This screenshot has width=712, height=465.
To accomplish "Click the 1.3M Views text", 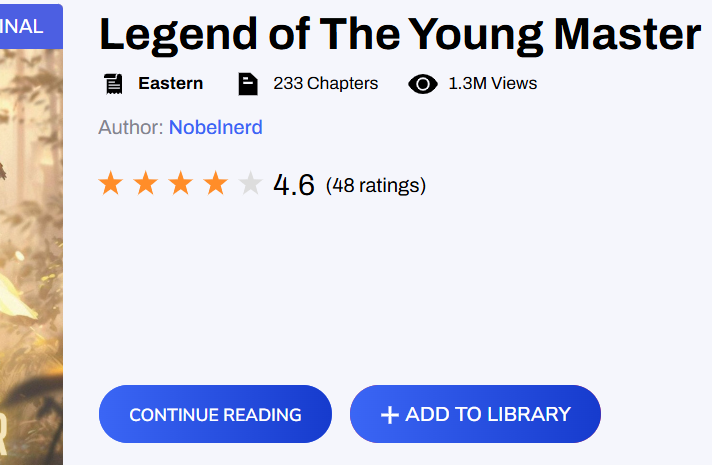I will click(x=493, y=84).
